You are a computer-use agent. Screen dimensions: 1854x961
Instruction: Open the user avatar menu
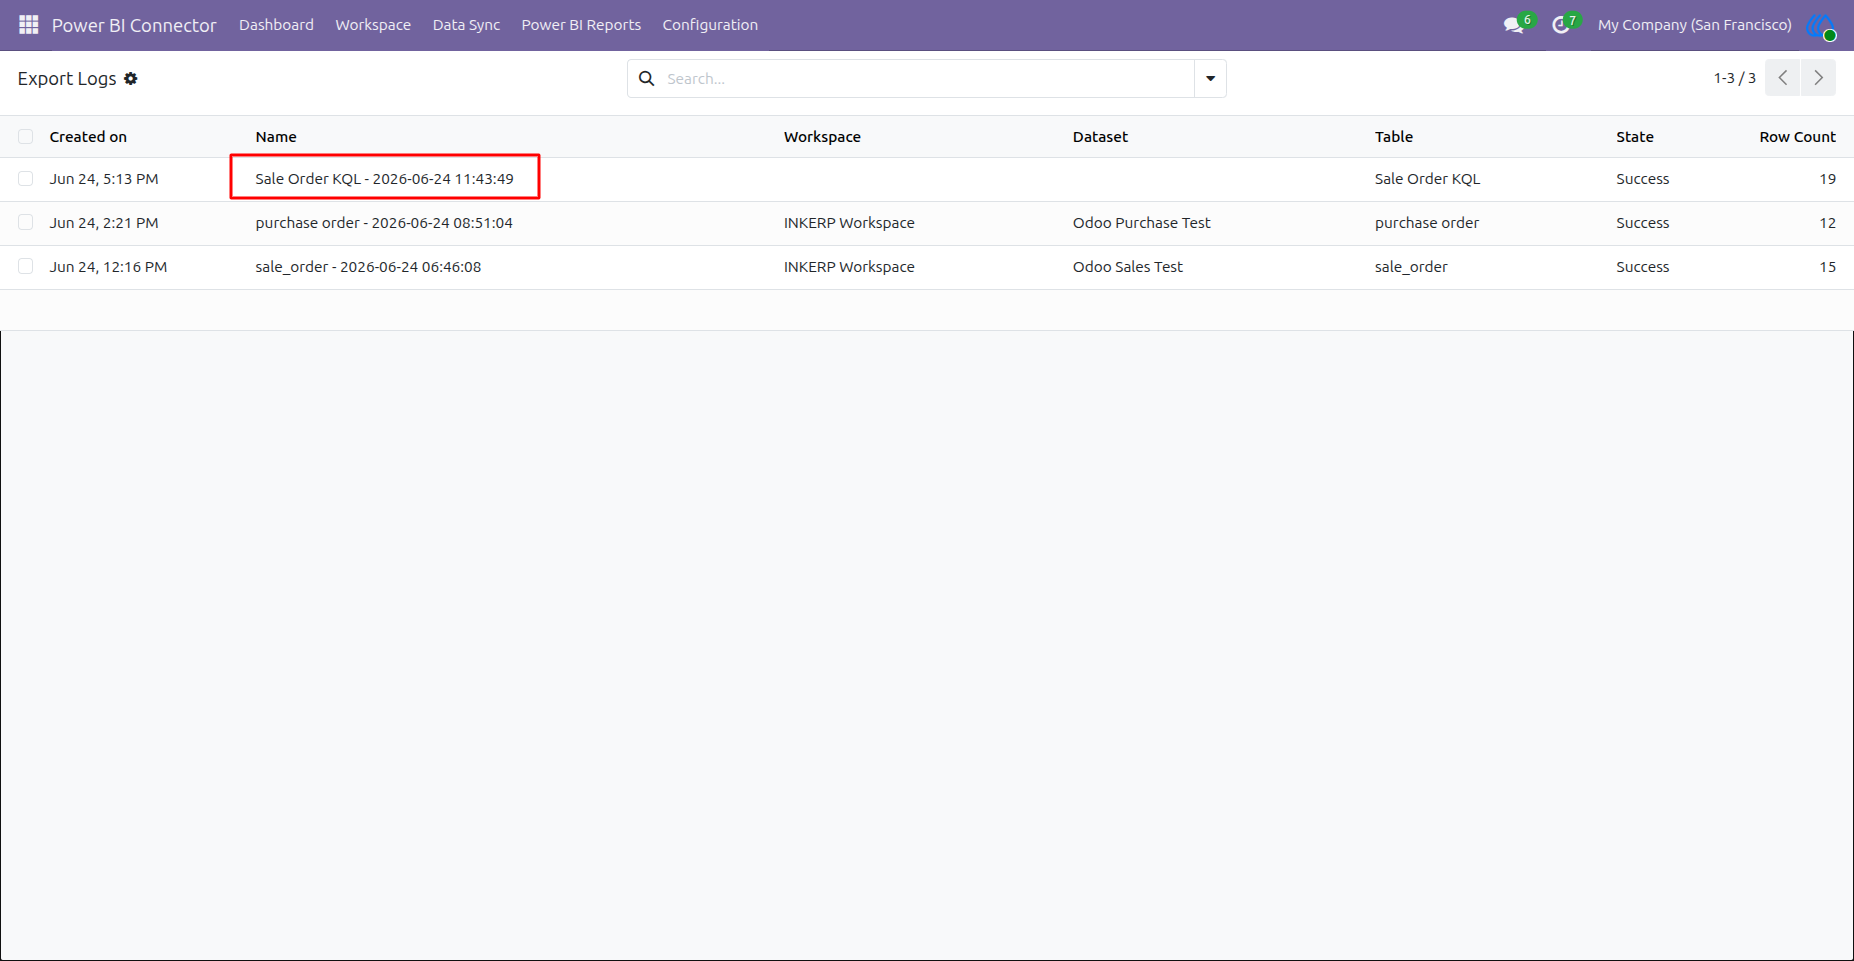point(1821,25)
